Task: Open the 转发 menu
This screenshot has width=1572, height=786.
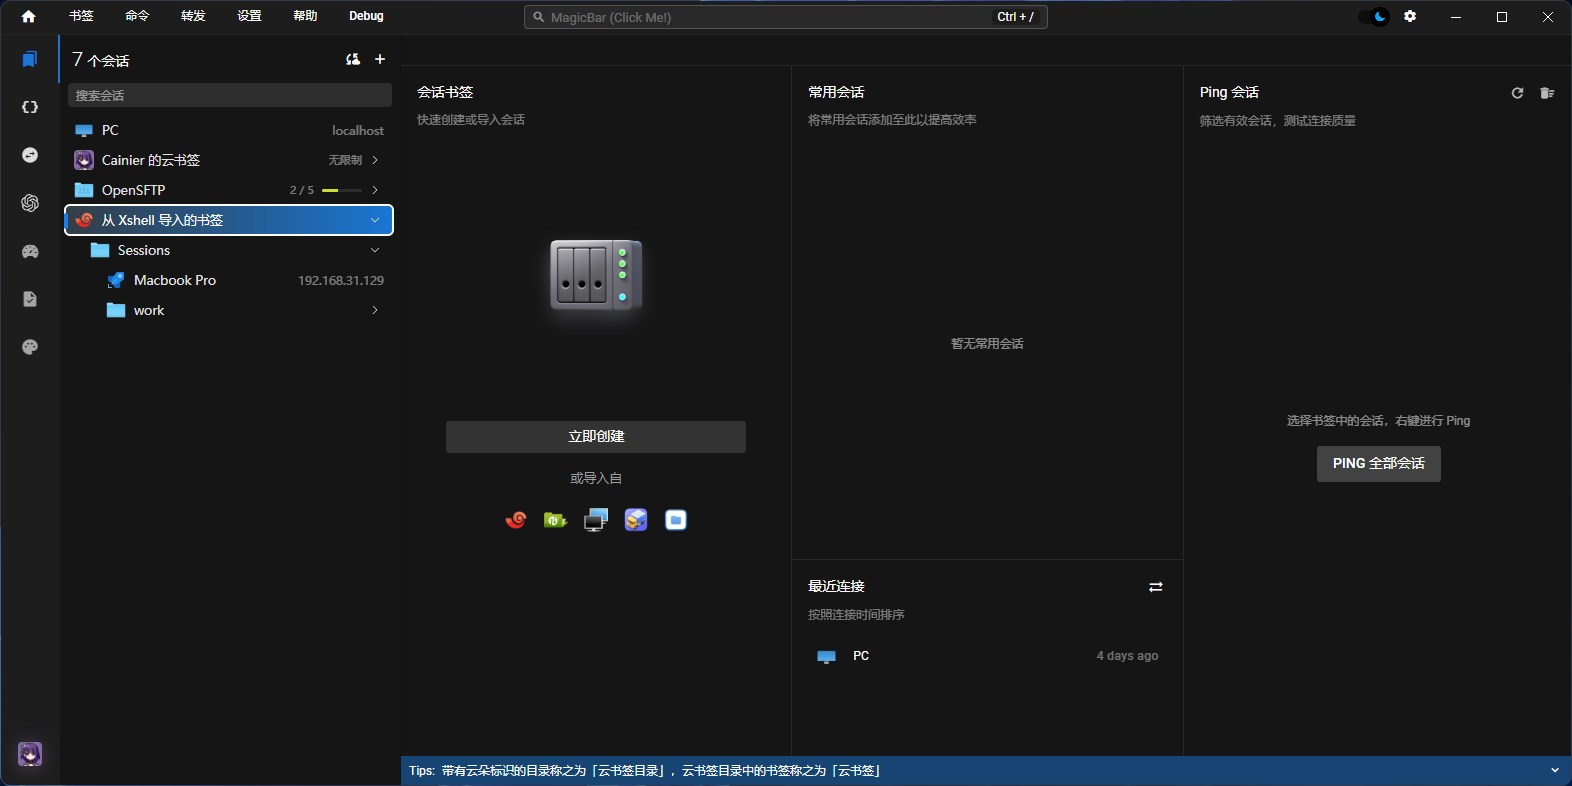Action: point(193,16)
